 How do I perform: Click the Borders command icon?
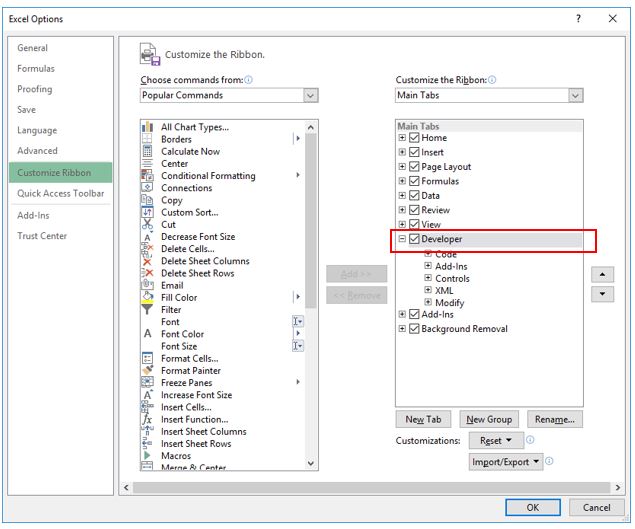click(x=147, y=139)
